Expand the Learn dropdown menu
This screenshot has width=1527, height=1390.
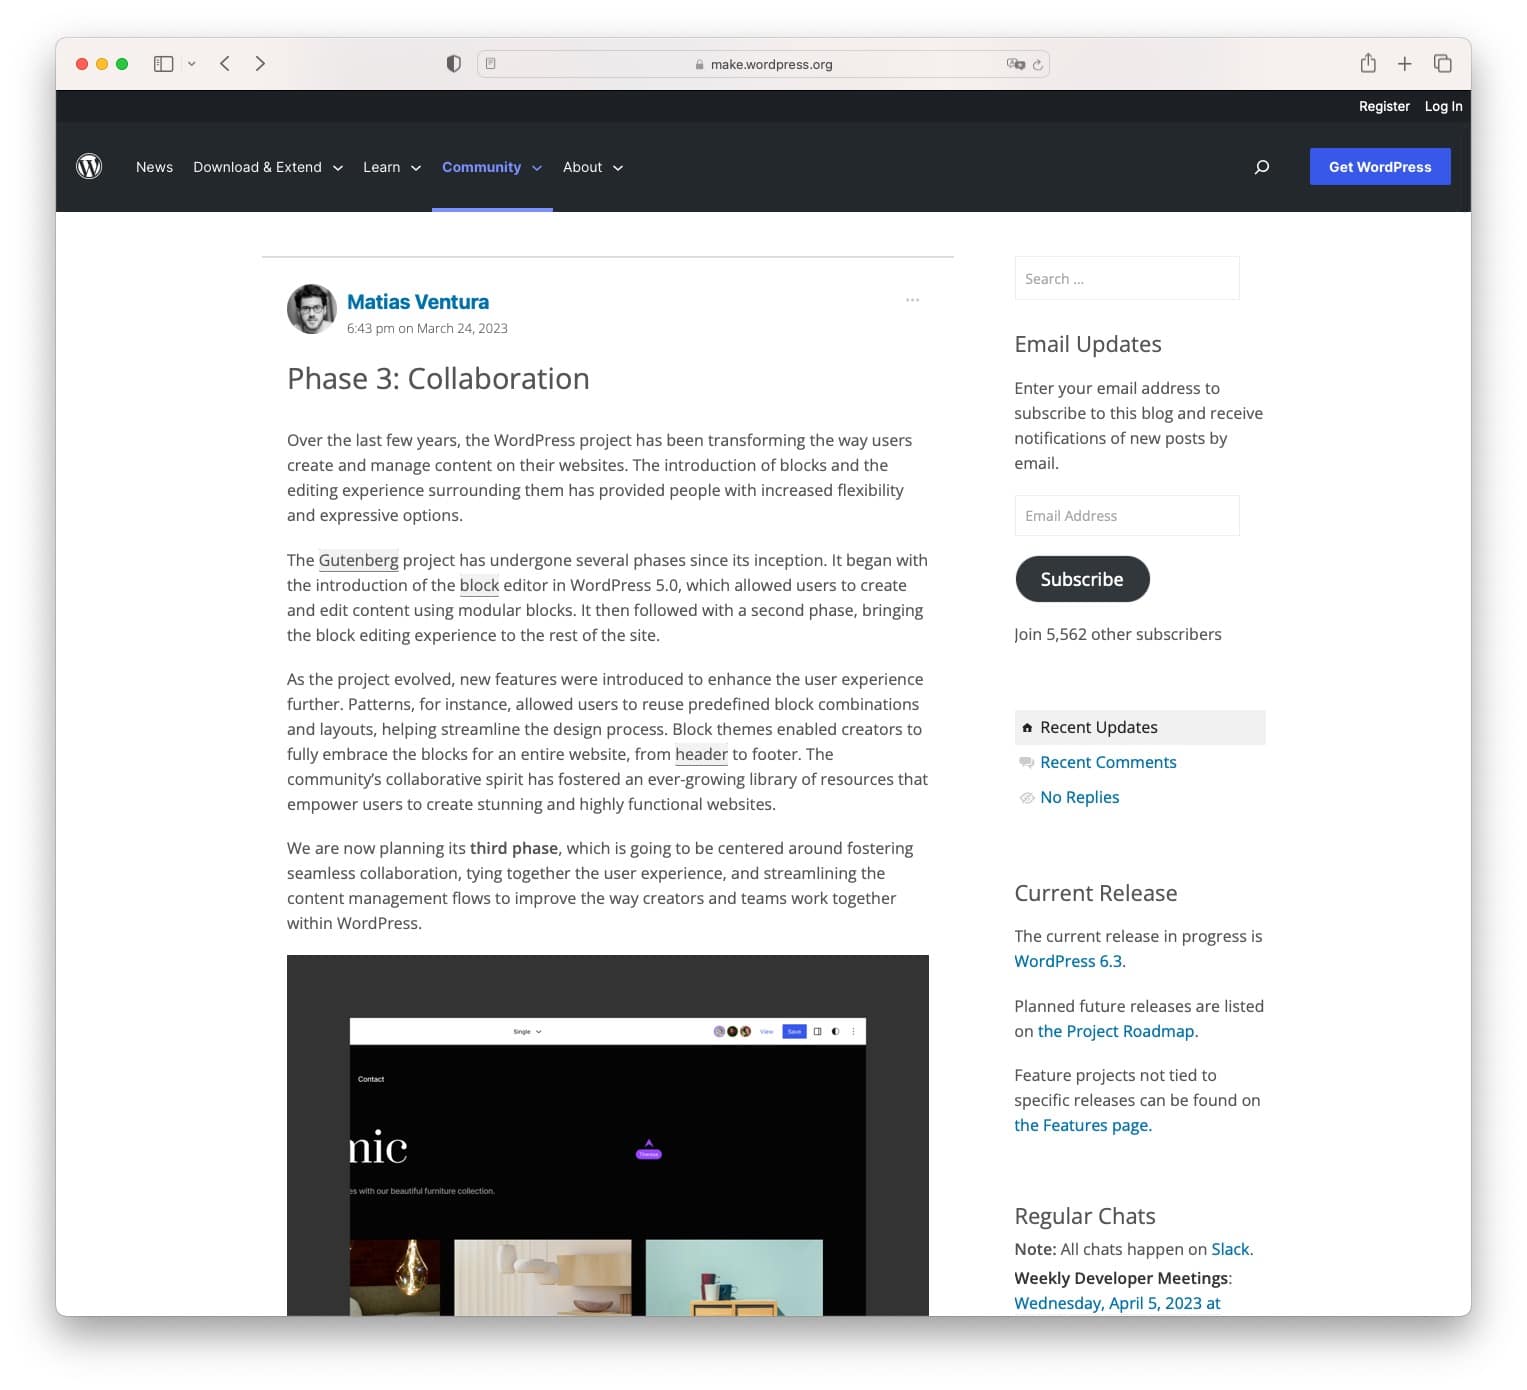point(391,167)
